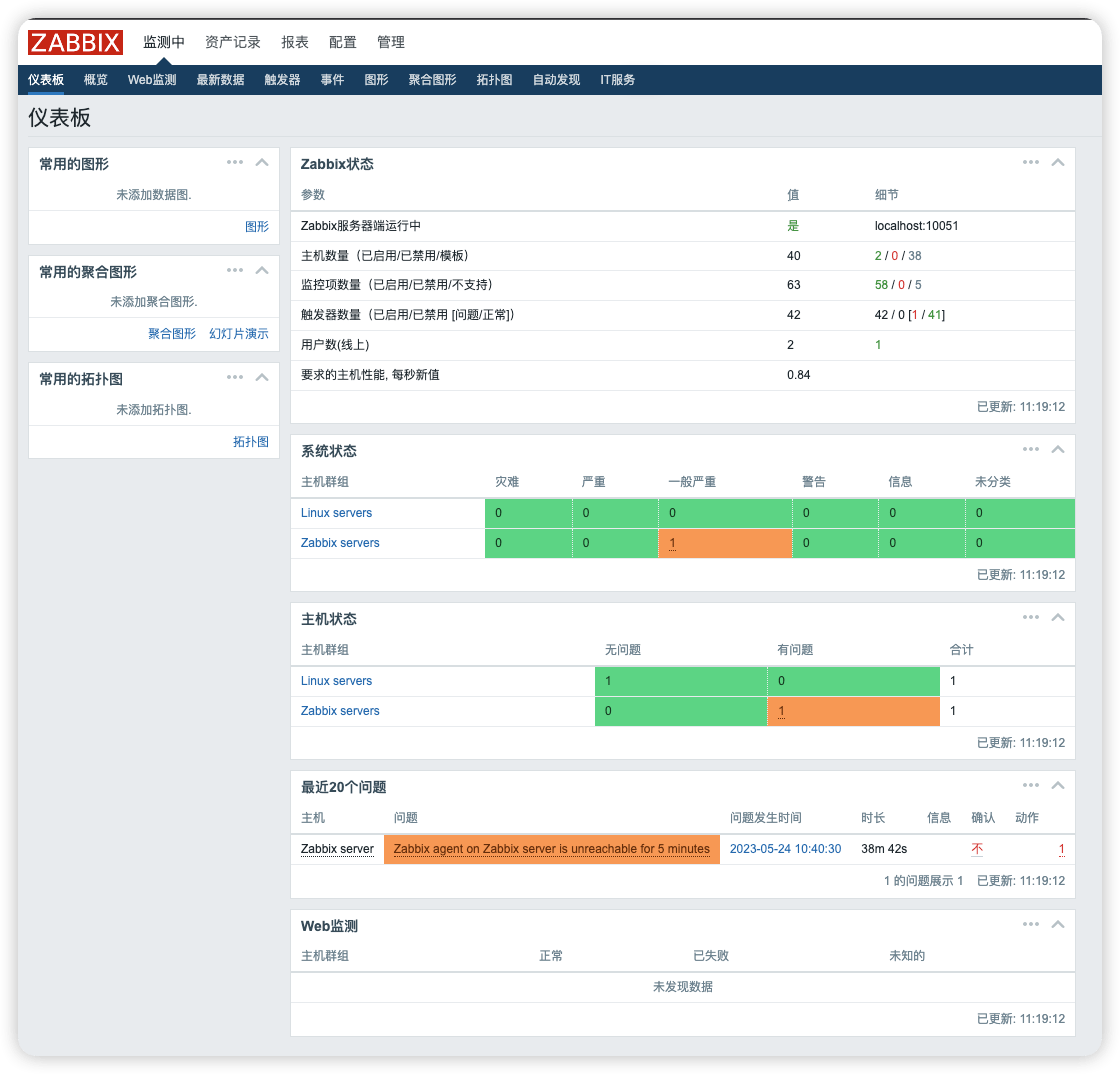This screenshot has width=1120, height=1074.
Task: Open the 常用的聚合图形 widget options menu
Action: click(x=235, y=271)
